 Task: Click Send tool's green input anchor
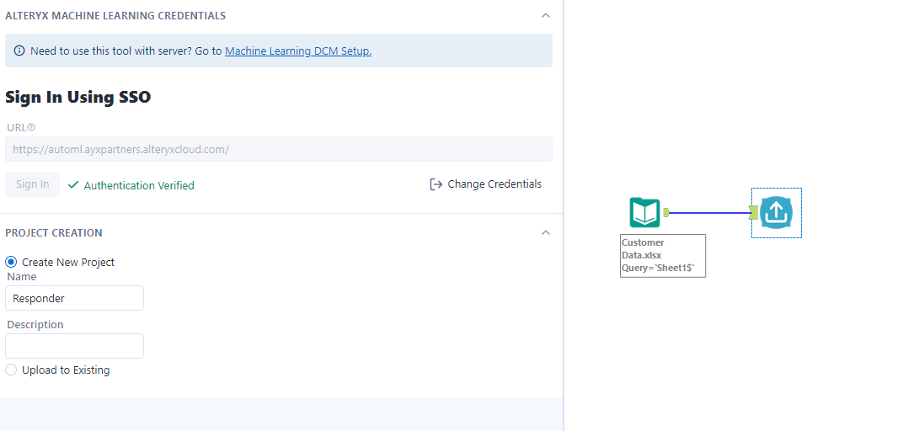tap(754, 213)
